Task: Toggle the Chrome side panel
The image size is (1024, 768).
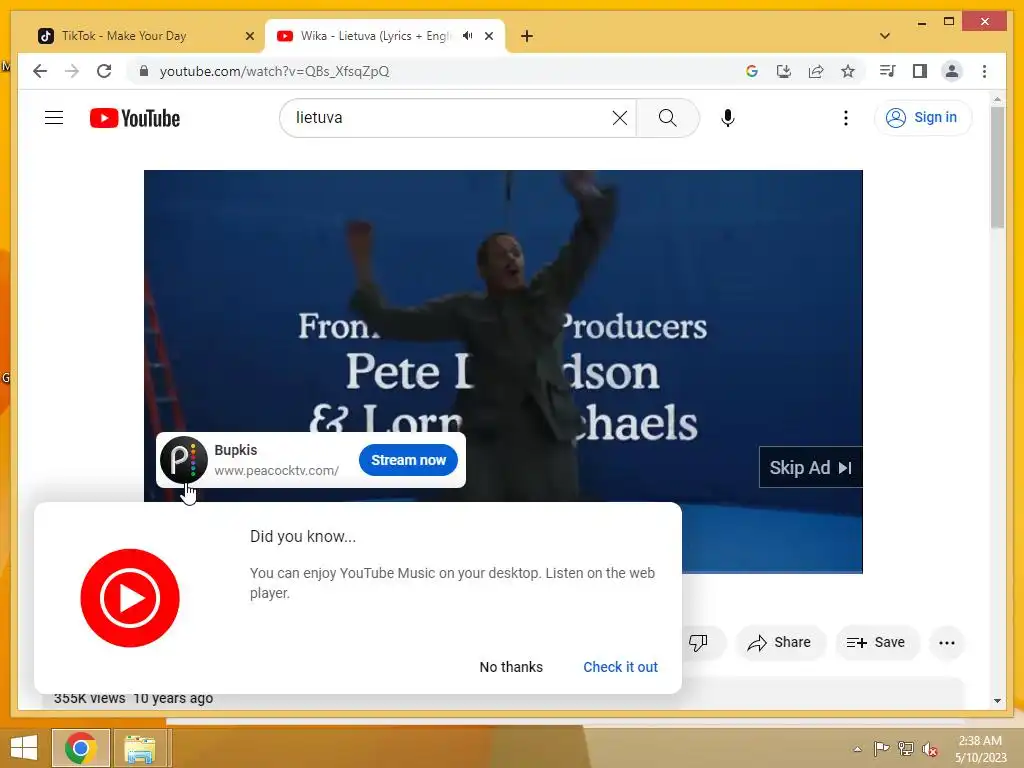Action: 920,71
